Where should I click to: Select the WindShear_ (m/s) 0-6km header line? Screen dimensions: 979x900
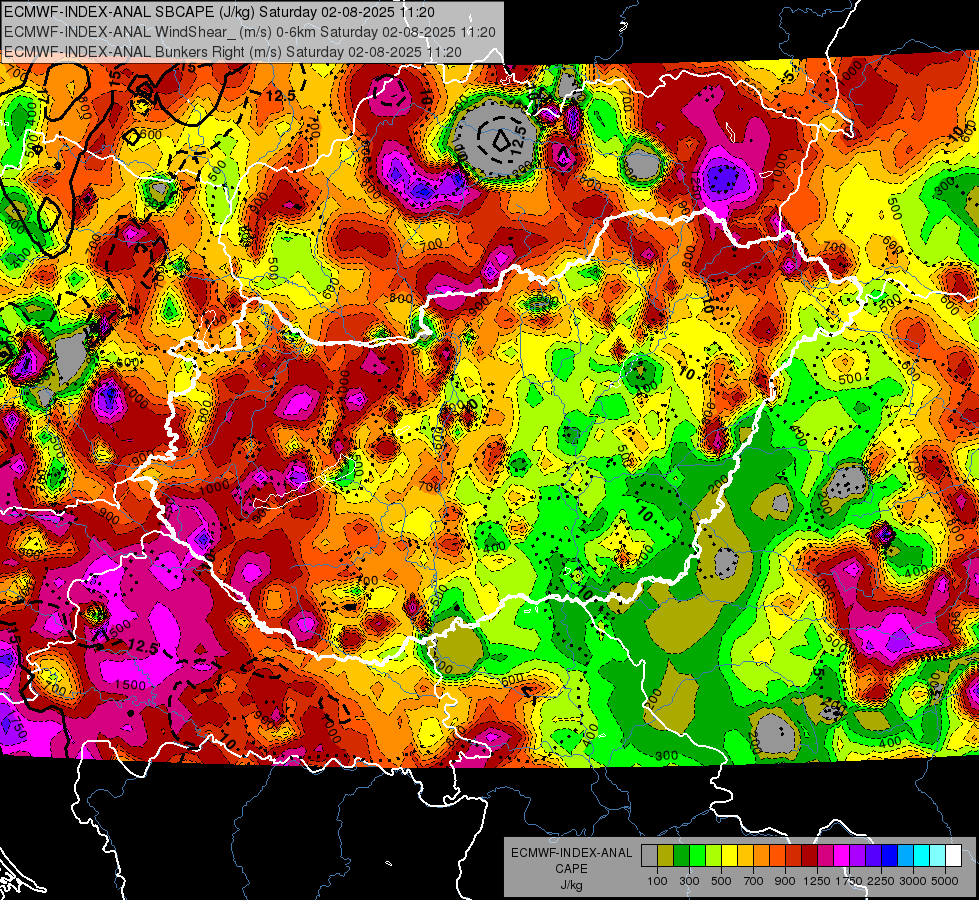point(250,32)
